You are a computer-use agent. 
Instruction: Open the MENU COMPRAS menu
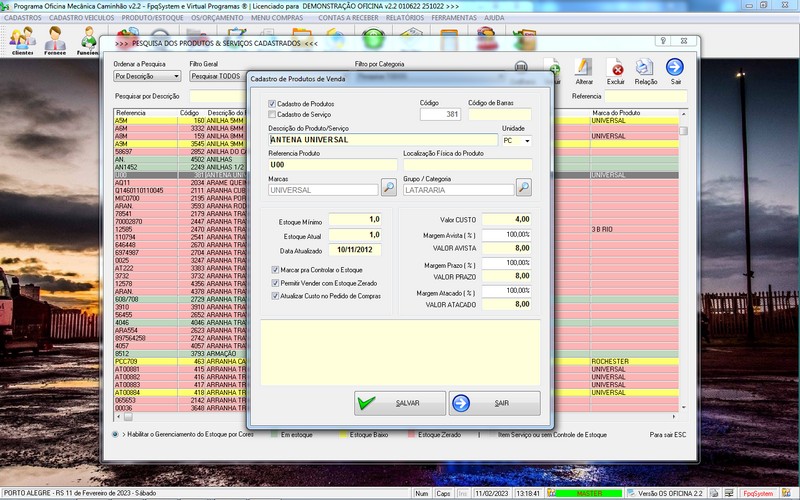[277, 17]
